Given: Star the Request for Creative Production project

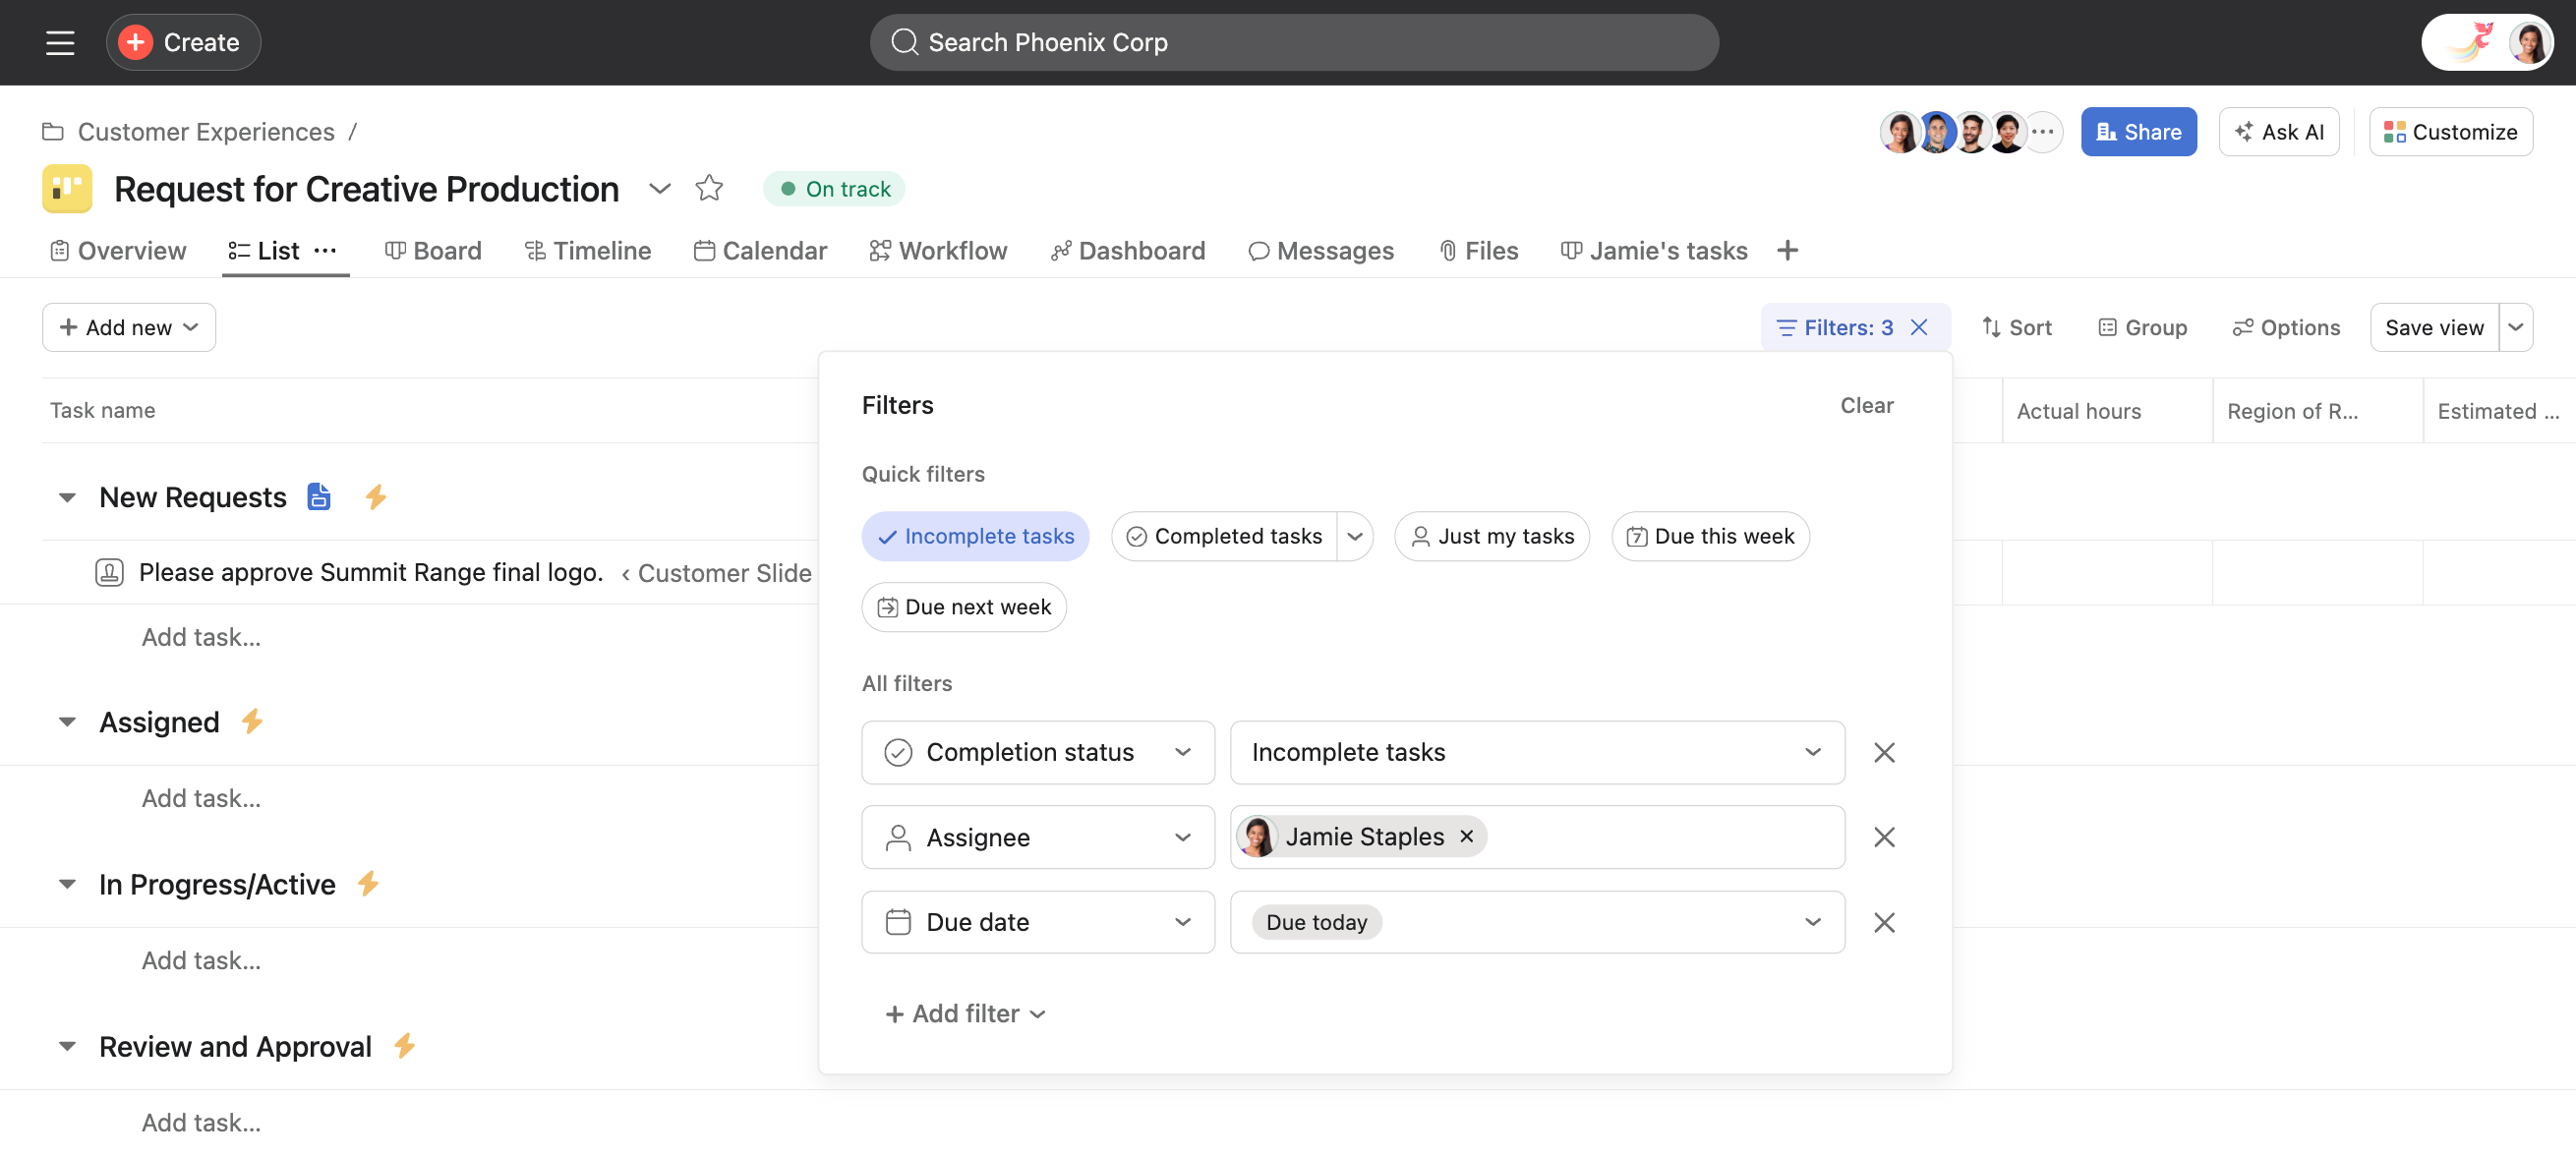Looking at the screenshot, I should 710,188.
